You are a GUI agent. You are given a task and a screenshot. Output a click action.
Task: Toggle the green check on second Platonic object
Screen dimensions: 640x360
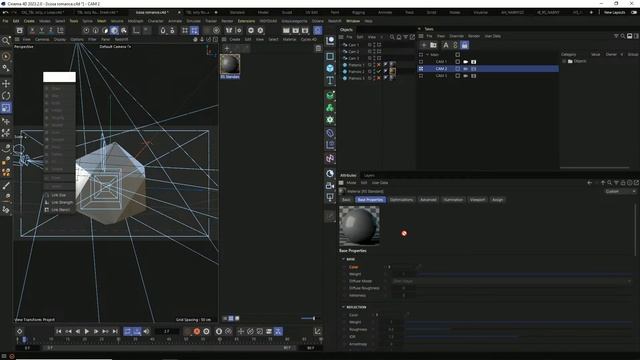379,71
